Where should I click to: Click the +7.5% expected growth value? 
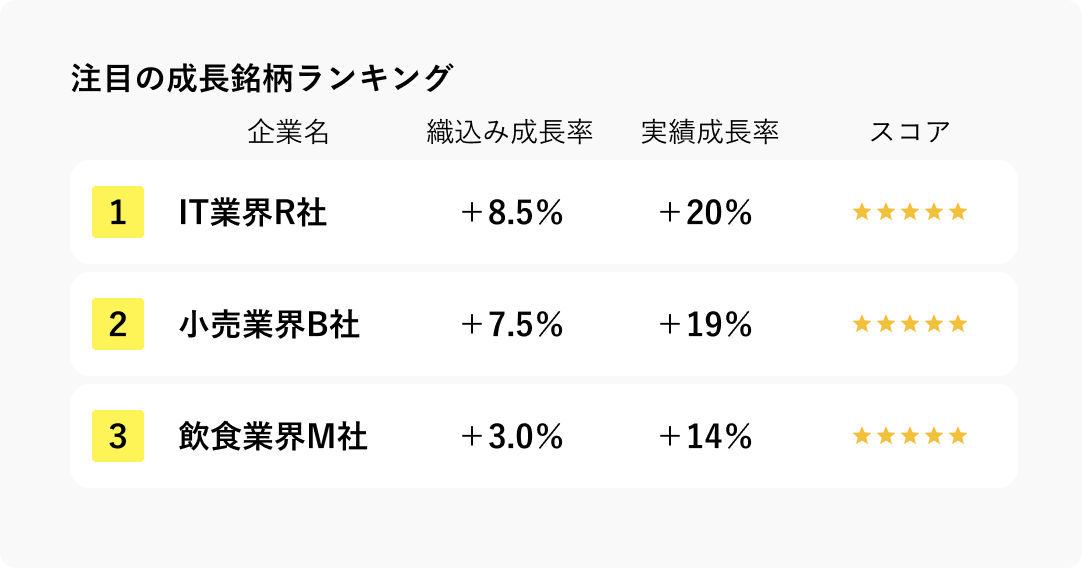point(511,324)
